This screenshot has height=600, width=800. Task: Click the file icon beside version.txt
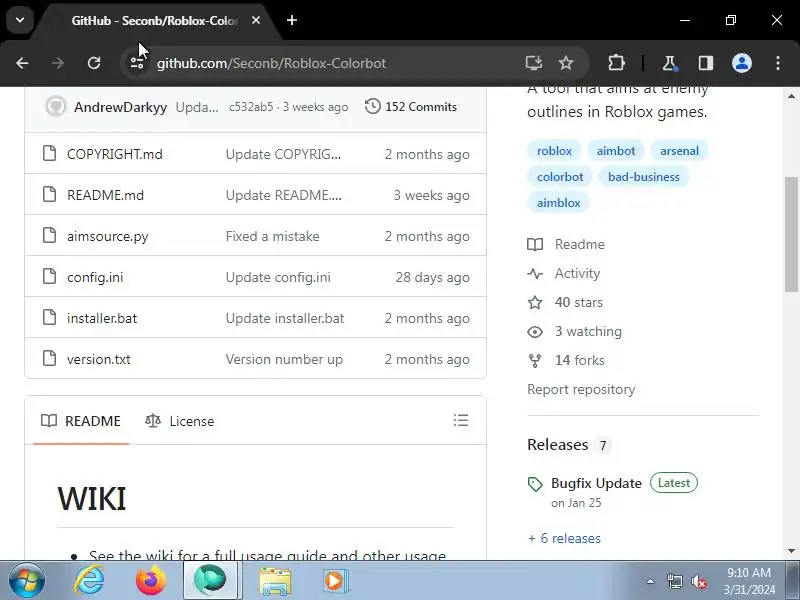(x=49, y=358)
